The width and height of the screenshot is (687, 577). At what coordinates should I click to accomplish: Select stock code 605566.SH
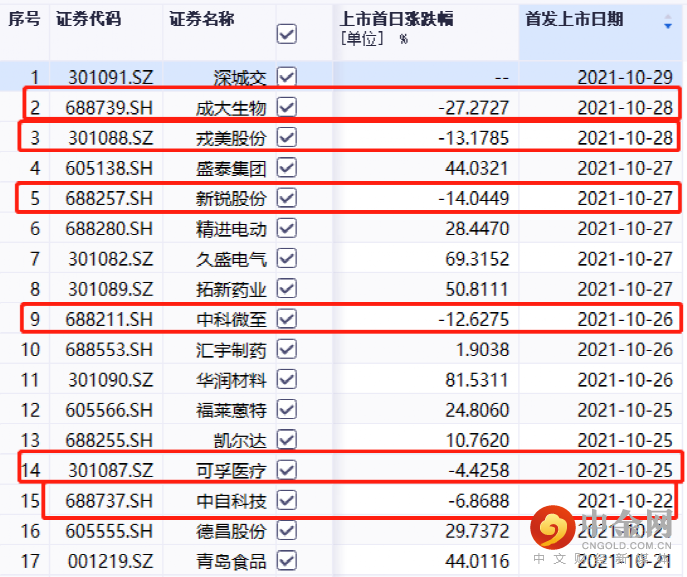[x=109, y=411]
